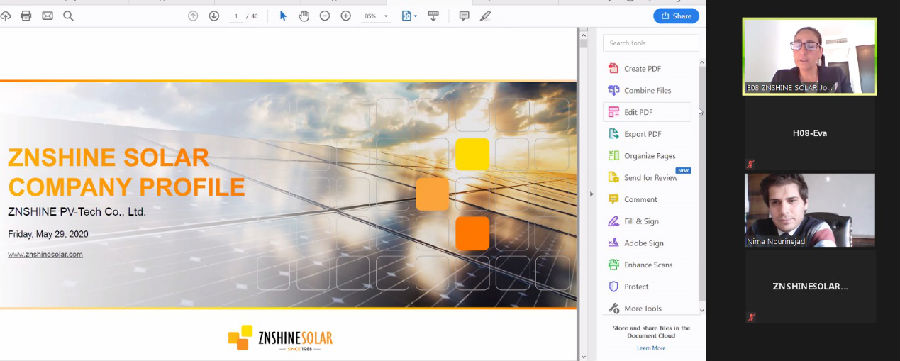The width and height of the screenshot is (900, 361).
Task: Select the Hand pan tool
Action: click(x=304, y=16)
